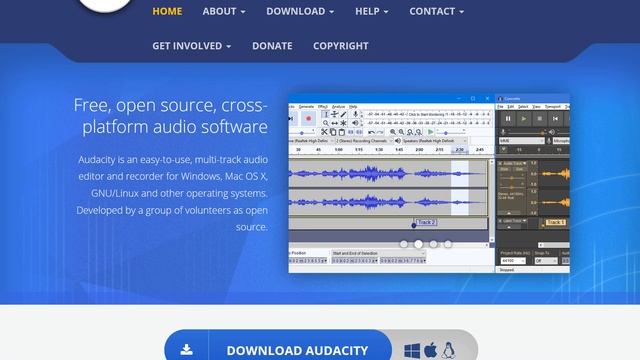Viewport: 640px width, 360px height.
Task: Click the scissors Cut icon
Action: click(x=324, y=132)
